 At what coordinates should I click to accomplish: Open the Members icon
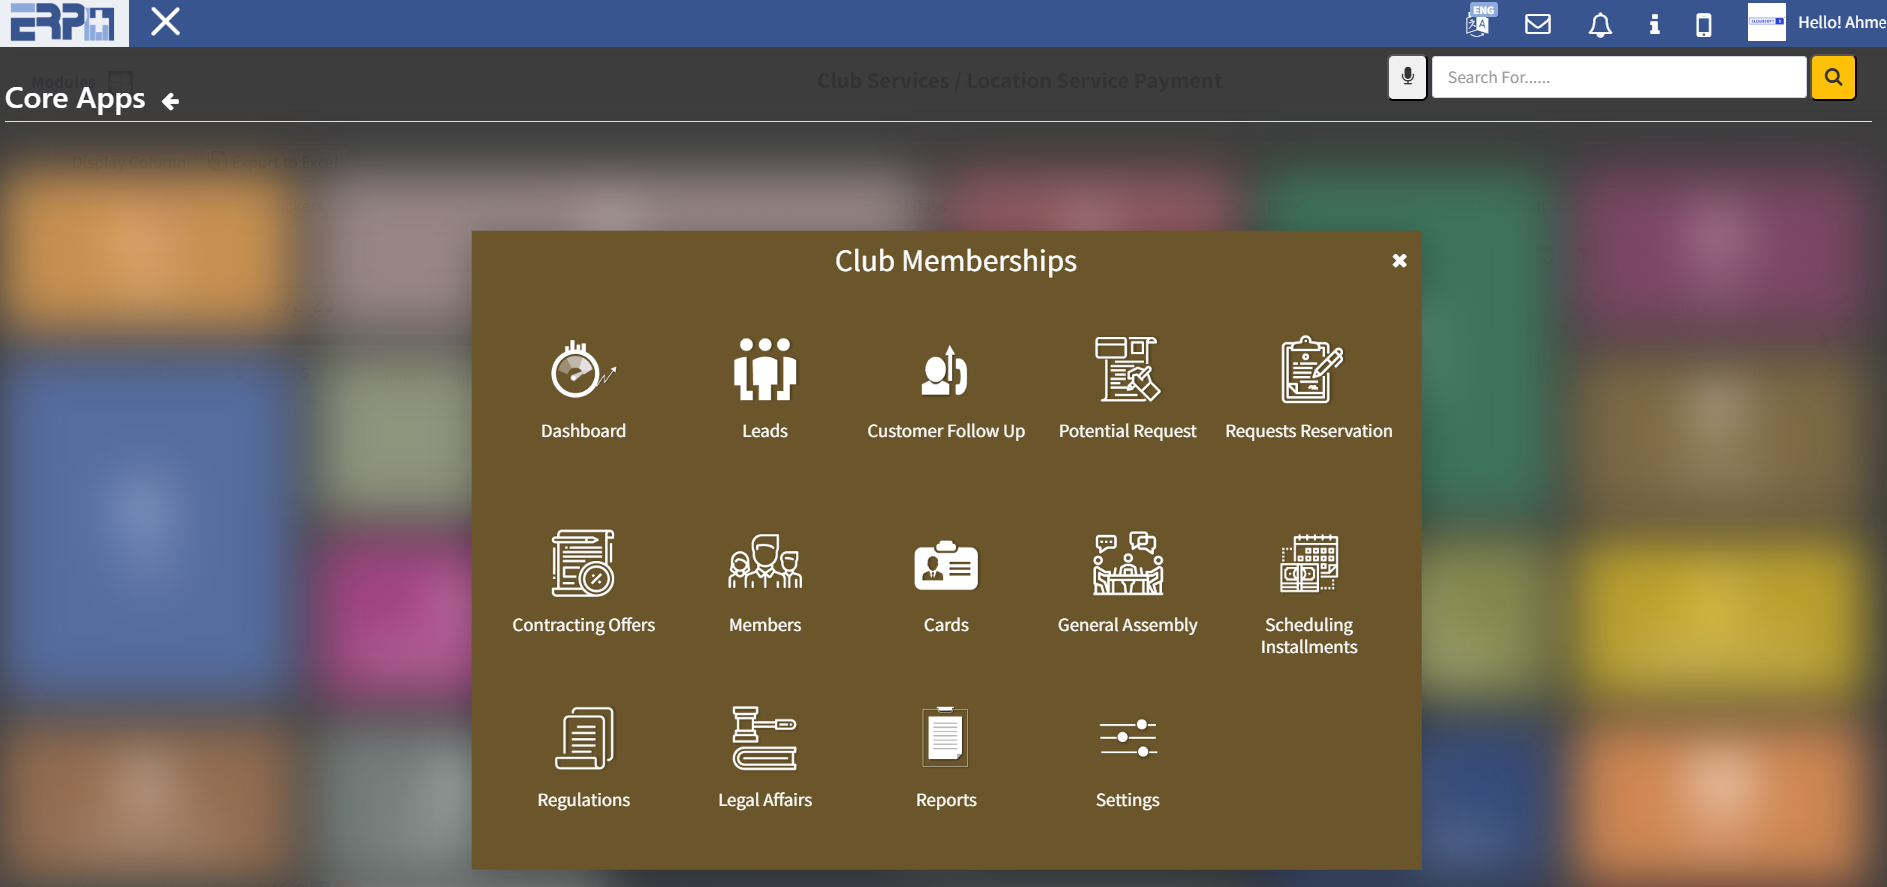point(765,564)
